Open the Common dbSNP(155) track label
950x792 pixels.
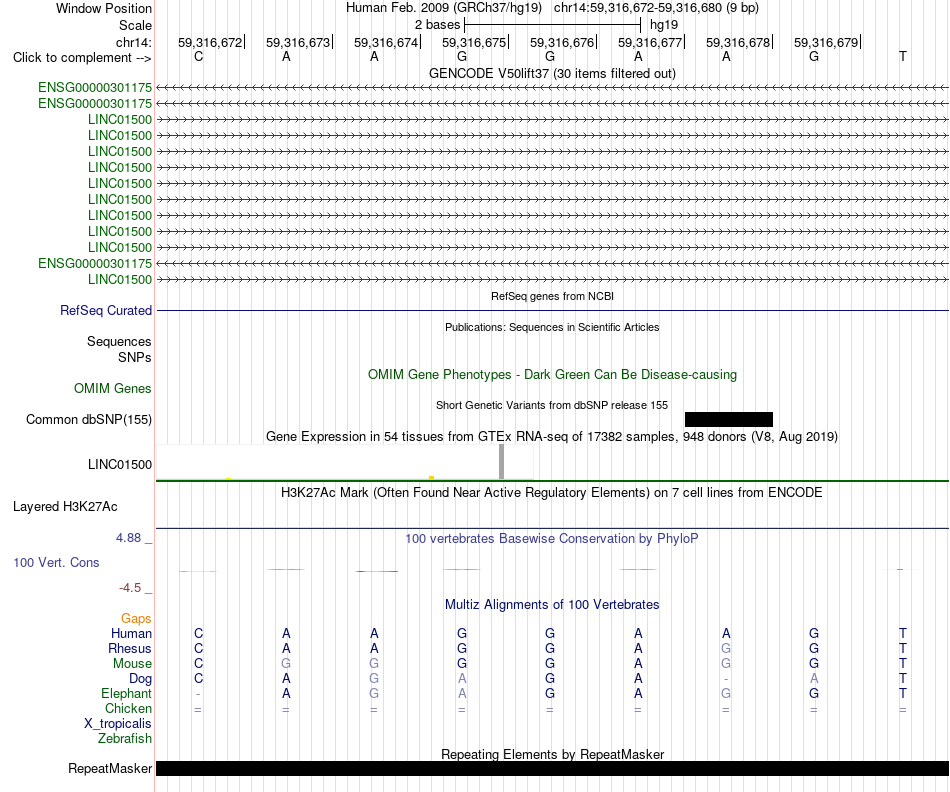(89, 419)
